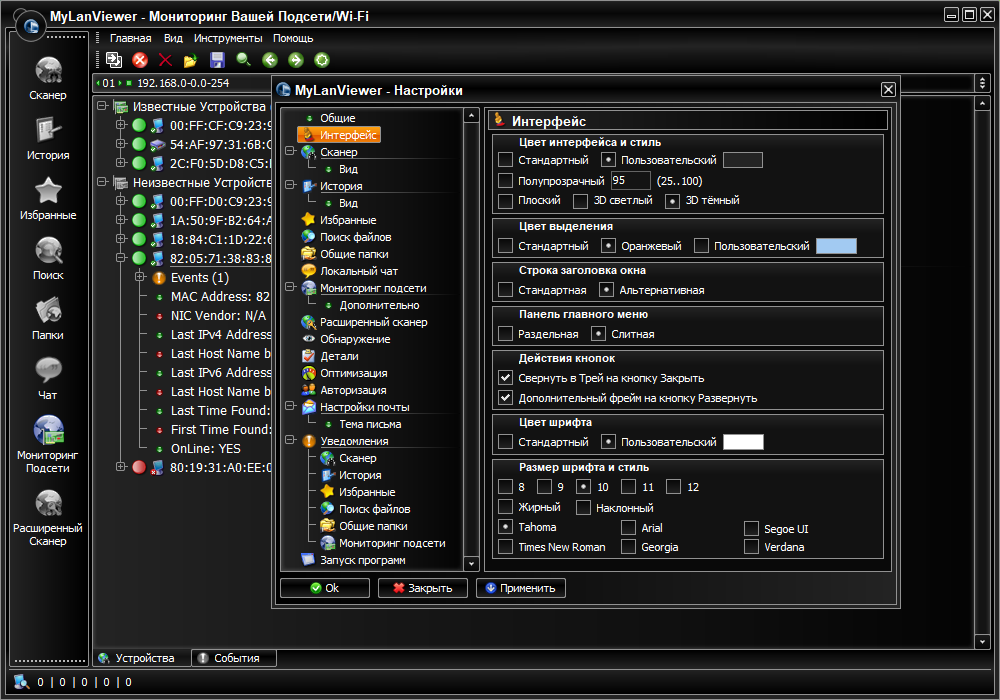Viewport: 1000px width, 700px height.
Task: Pick the custom interface color swatch
Action: pos(743,160)
